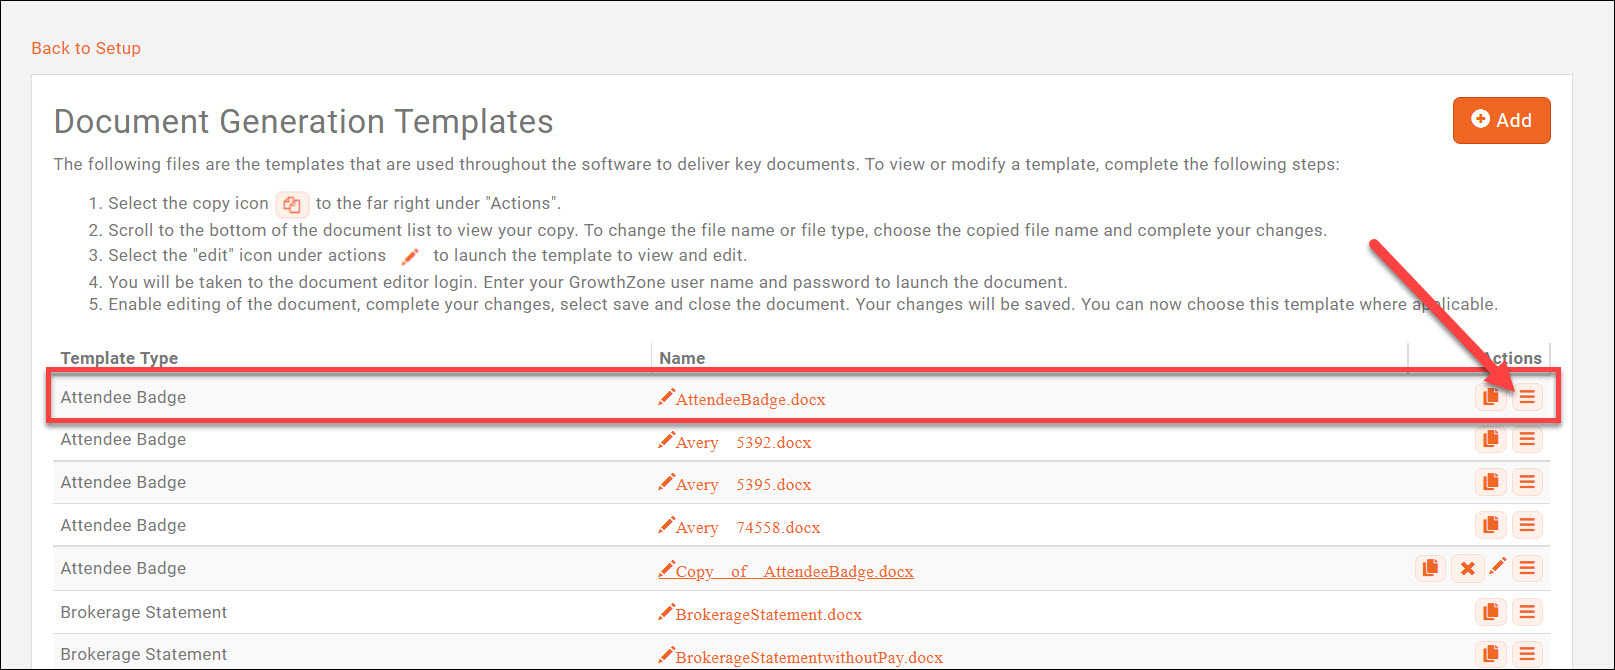Open the AttendeeBadge.docx file link
Screen dimensions: 1615x670
coord(750,399)
